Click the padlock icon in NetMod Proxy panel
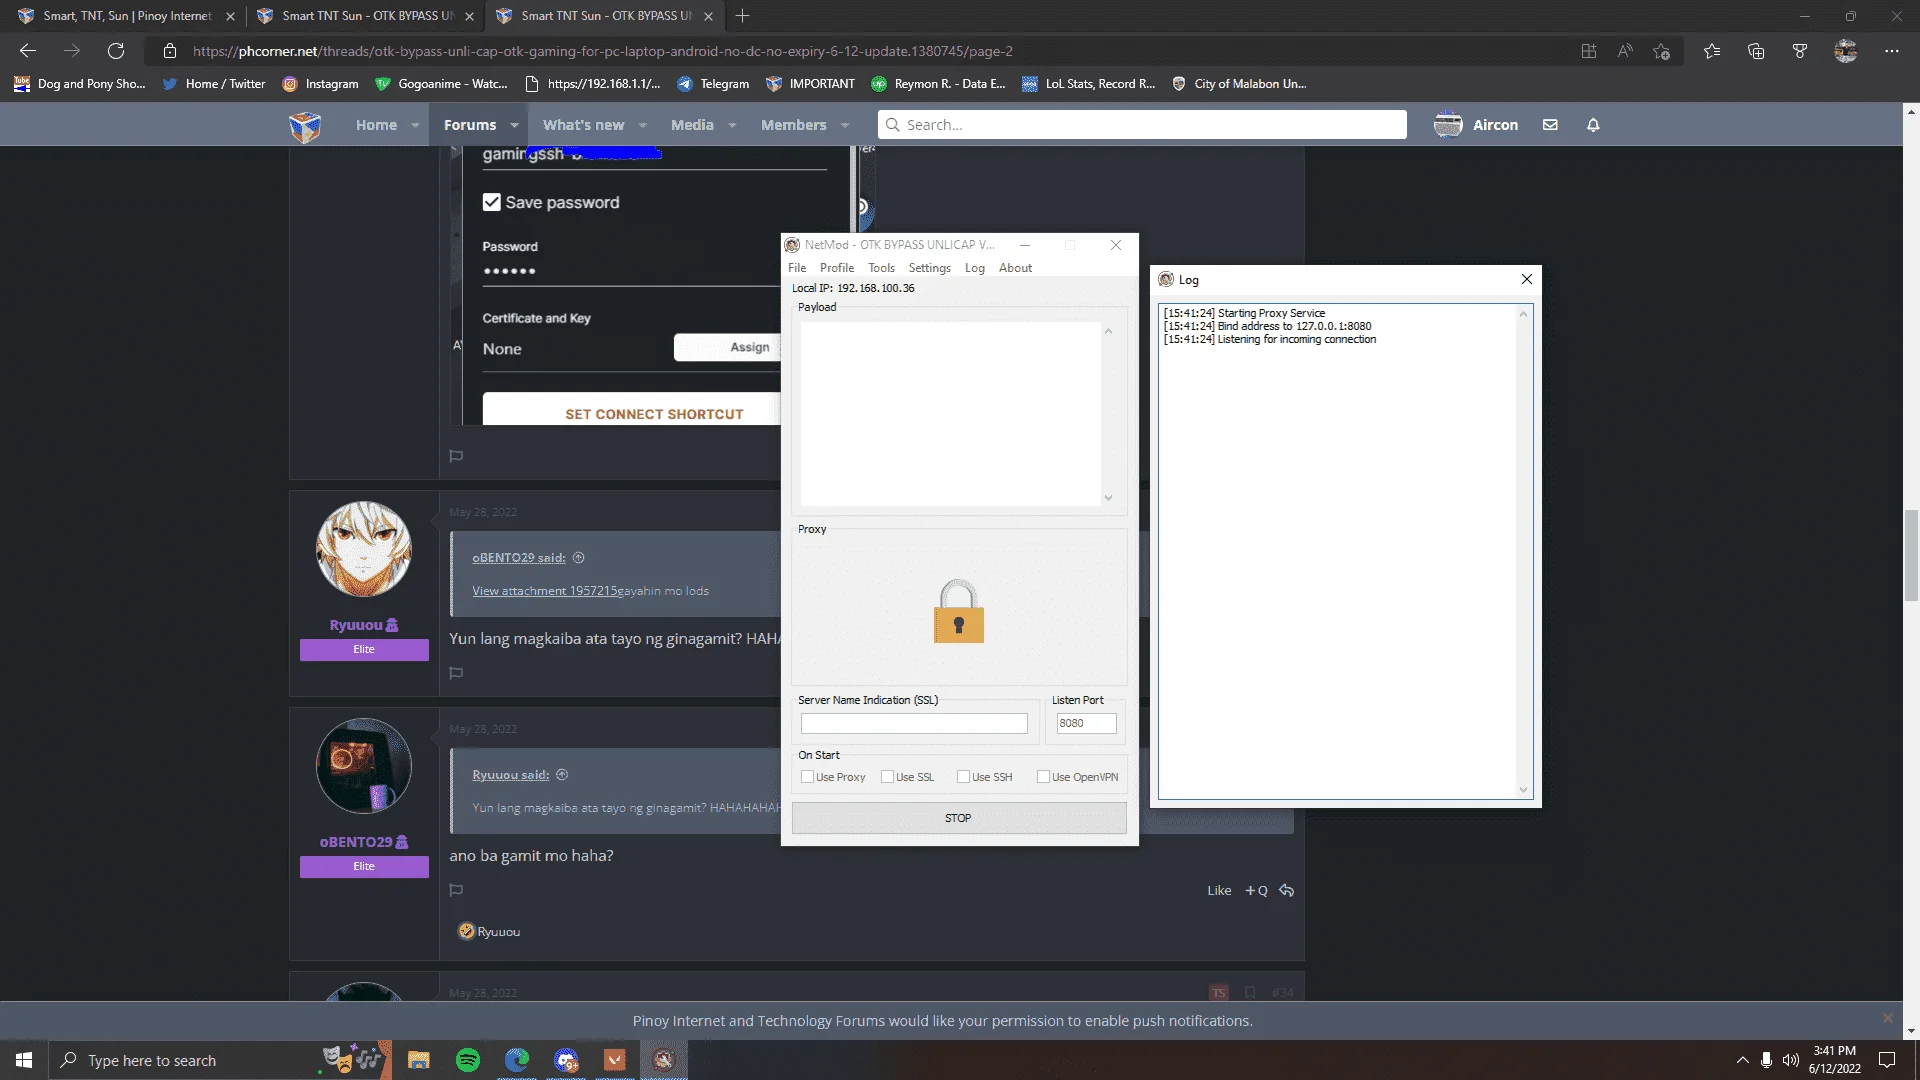Image resolution: width=1920 pixels, height=1080 pixels. 958,611
